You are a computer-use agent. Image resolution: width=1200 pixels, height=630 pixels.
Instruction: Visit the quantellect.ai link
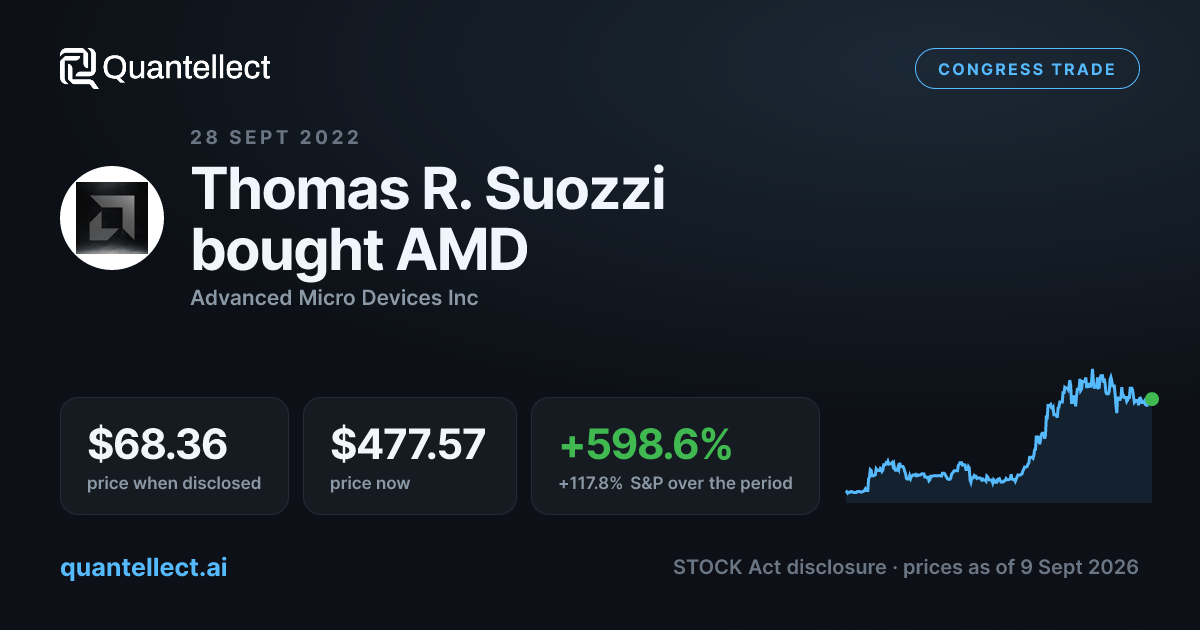click(x=144, y=567)
